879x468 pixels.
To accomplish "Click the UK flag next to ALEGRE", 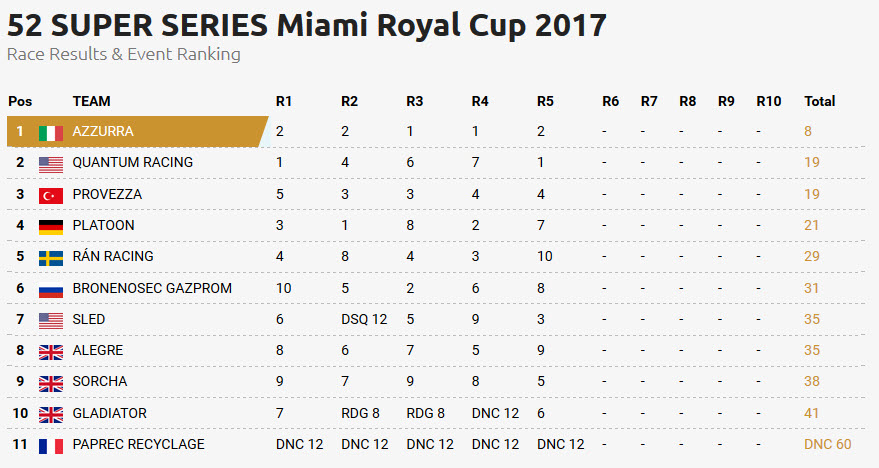I will click(x=51, y=352).
